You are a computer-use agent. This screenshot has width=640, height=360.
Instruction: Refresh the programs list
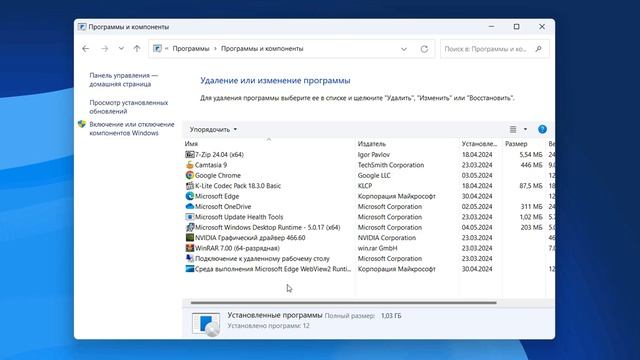(424, 49)
